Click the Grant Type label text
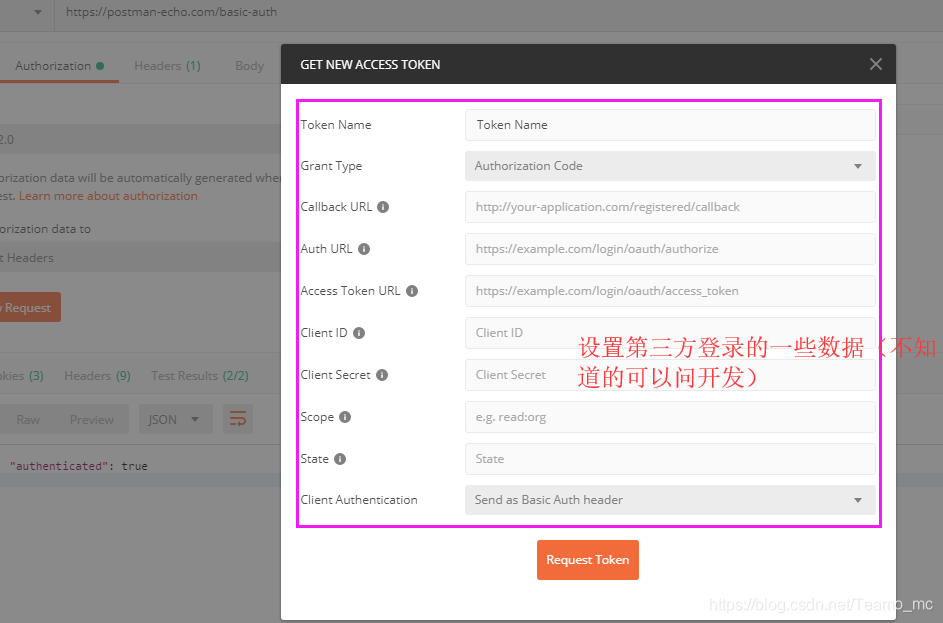Image resolution: width=943 pixels, height=623 pixels. (x=331, y=166)
